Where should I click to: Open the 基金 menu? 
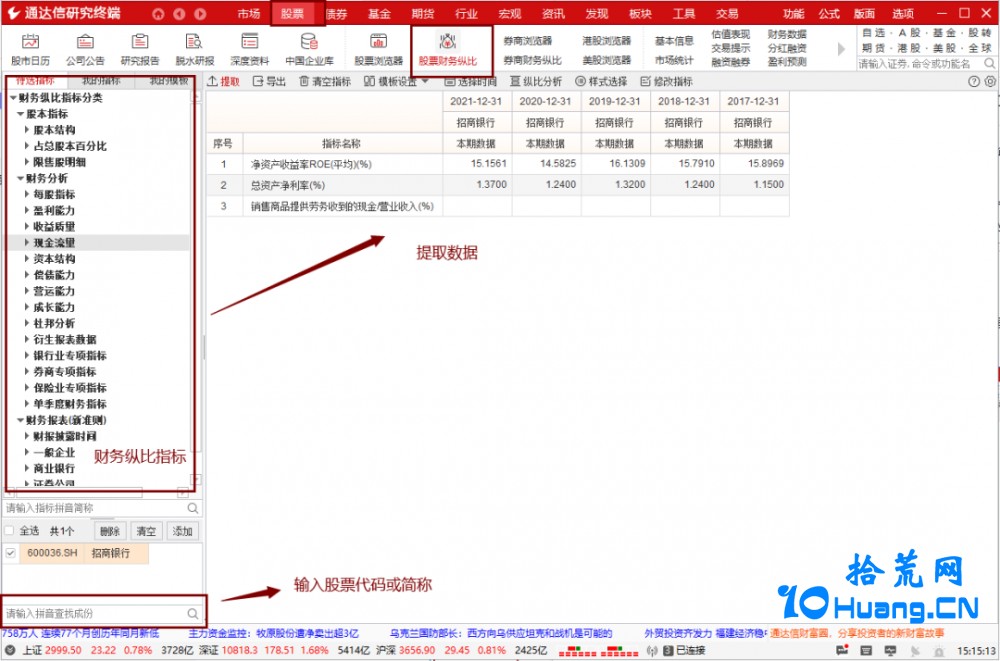pos(379,13)
